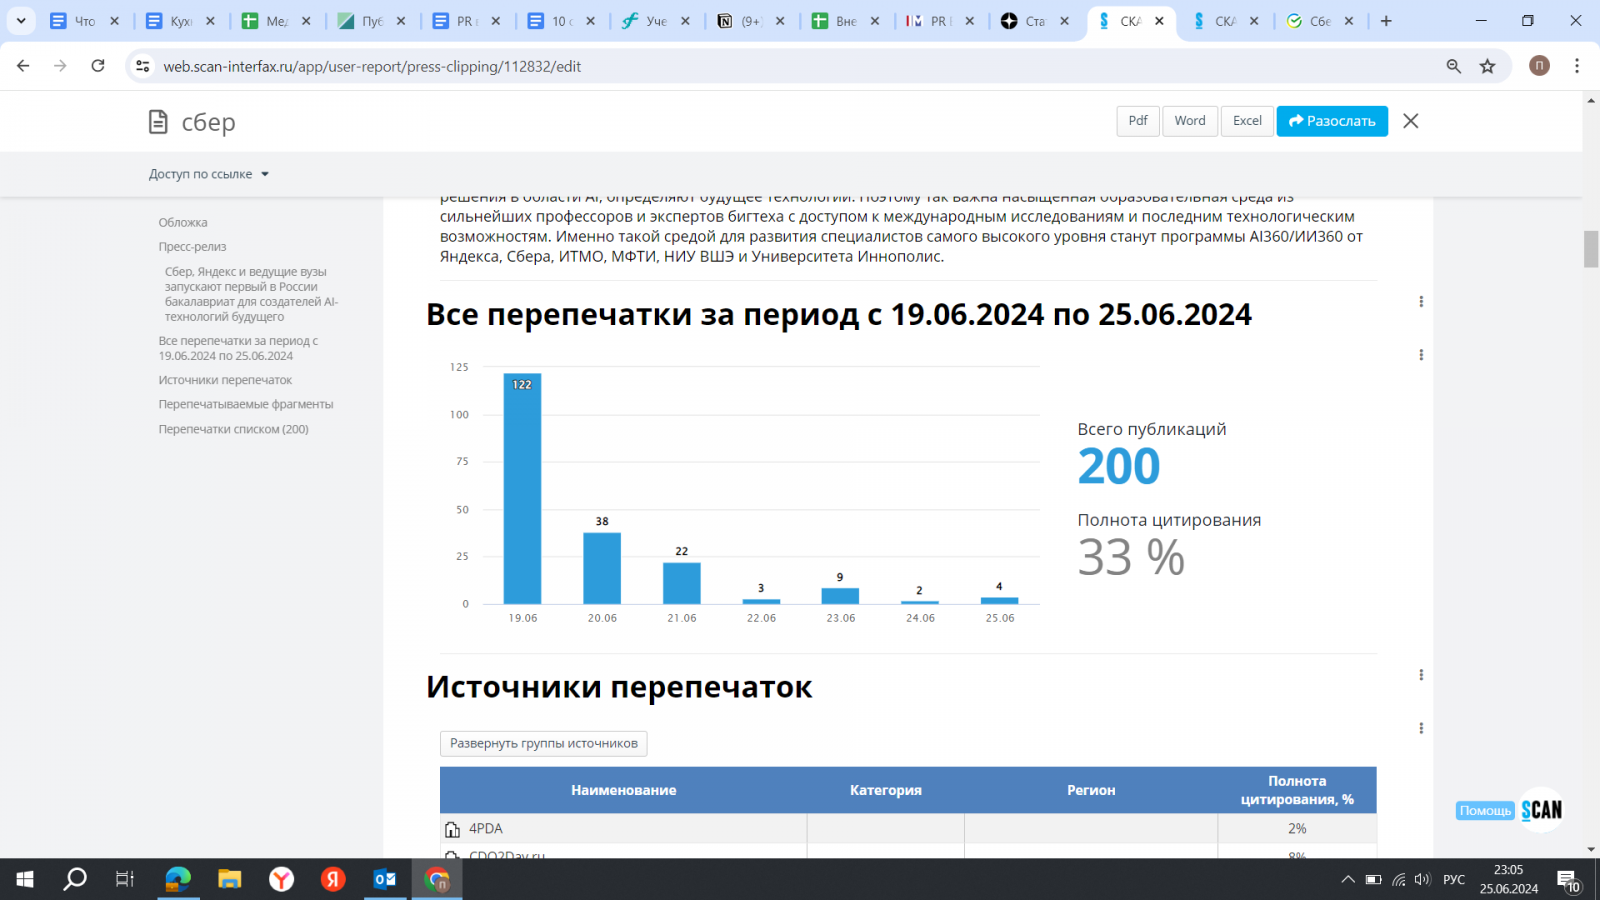Open Outlook from the taskbar
This screenshot has height=900, width=1600.
click(x=385, y=879)
